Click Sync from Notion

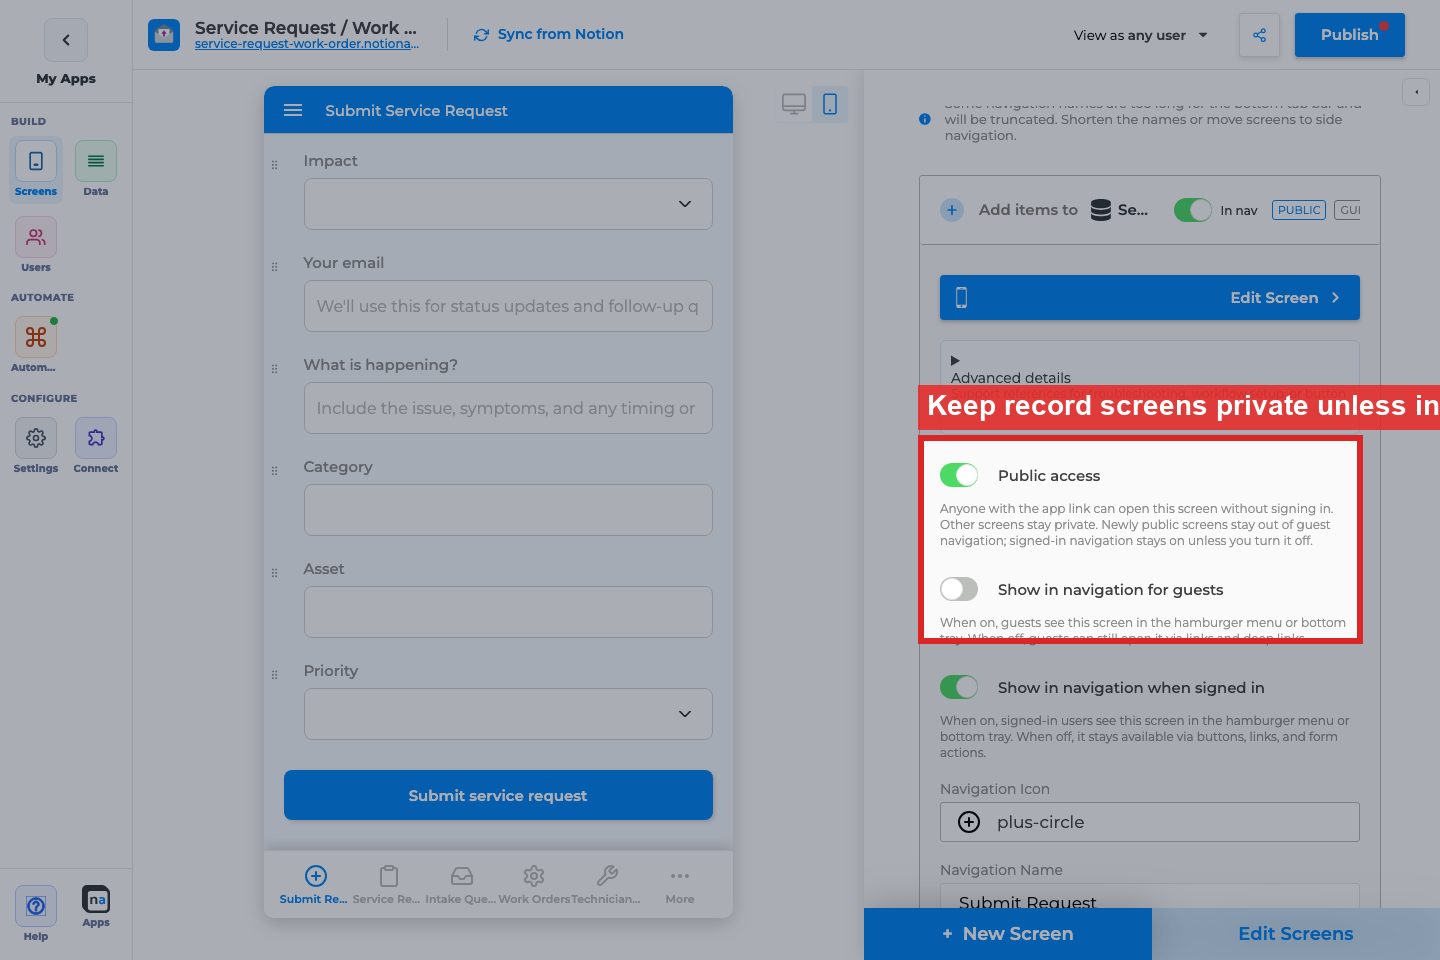point(548,34)
